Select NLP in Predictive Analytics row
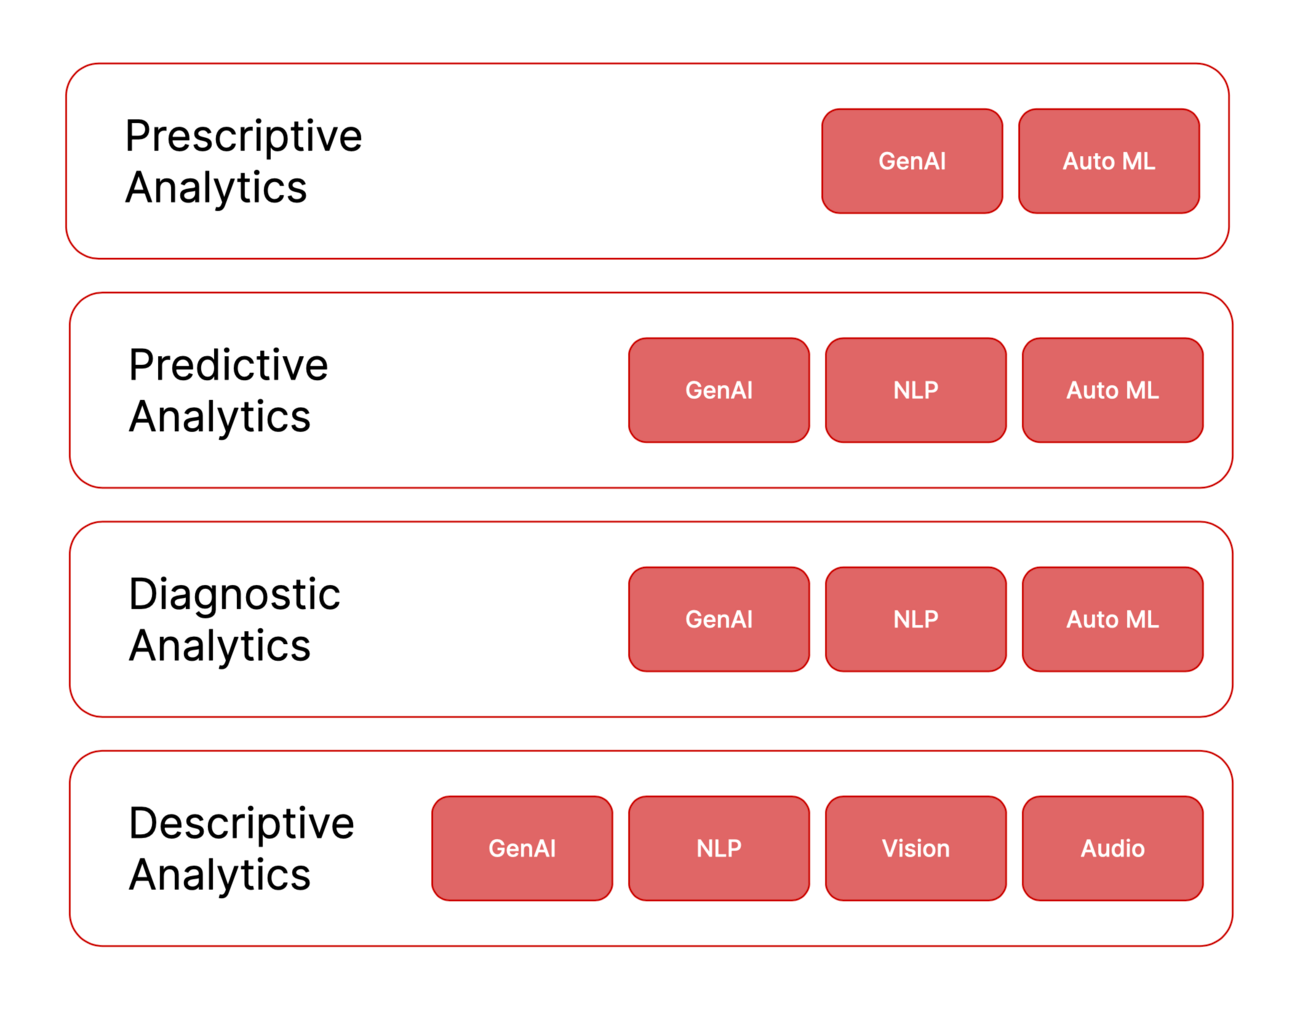This screenshot has height=1009, width=1292. click(x=916, y=390)
